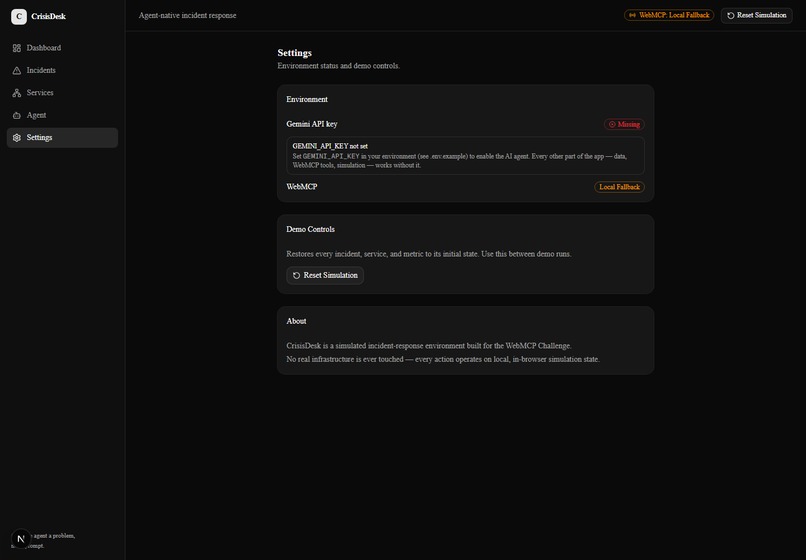Open the Agent page
The height and width of the screenshot is (560, 806).
tap(62, 115)
